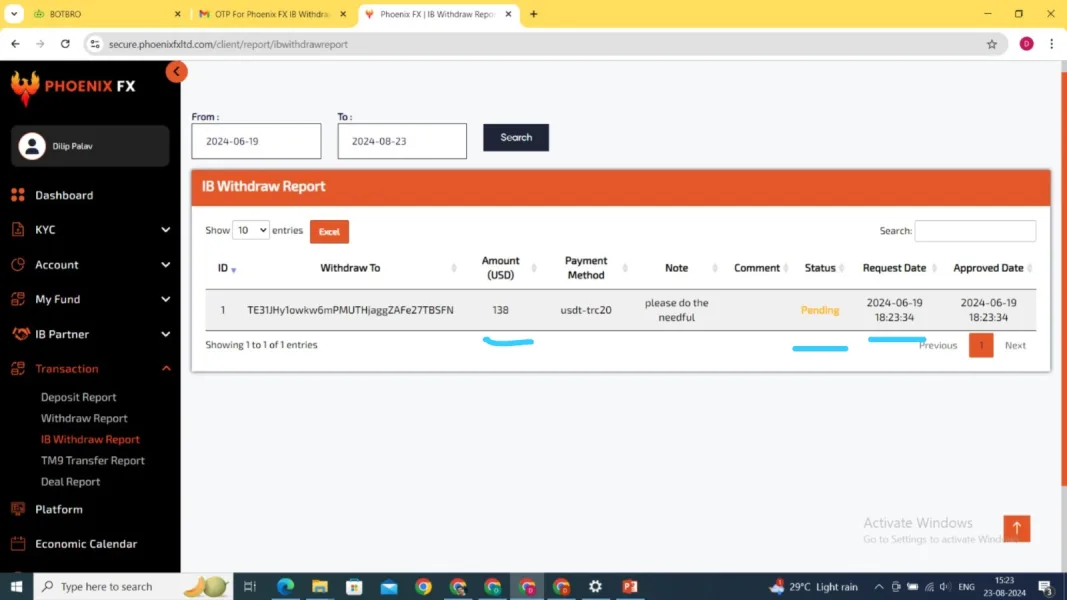Open the Deal Report page
This screenshot has height=600, width=1067.
(x=70, y=482)
